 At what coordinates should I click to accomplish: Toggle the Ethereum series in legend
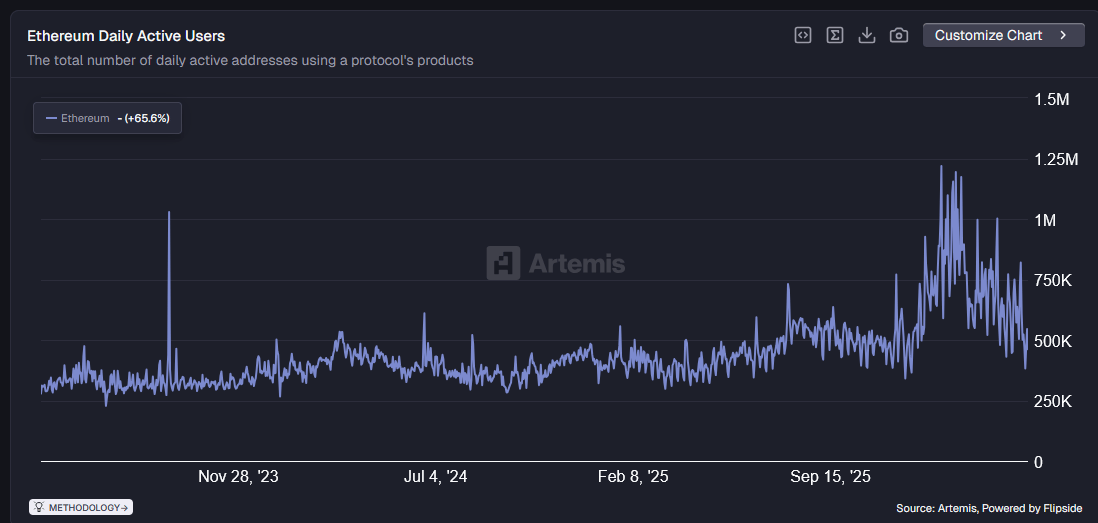[85, 118]
